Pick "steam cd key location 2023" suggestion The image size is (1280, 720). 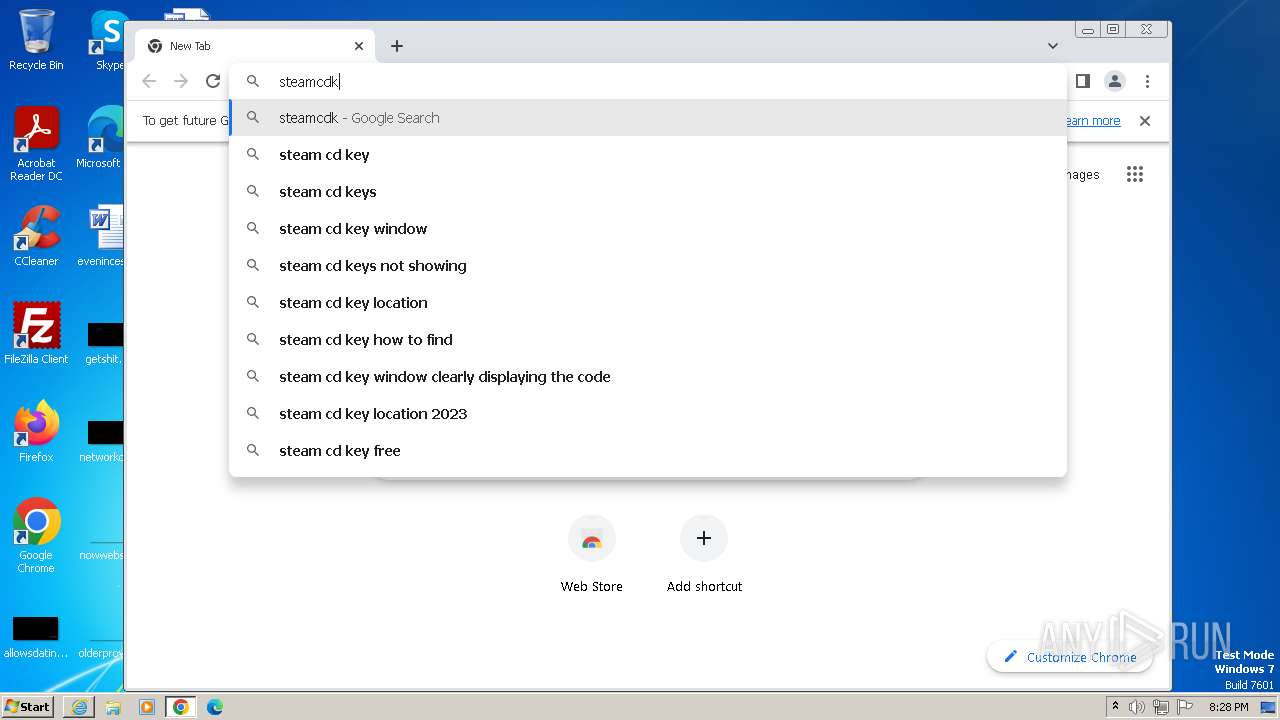coord(648,414)
